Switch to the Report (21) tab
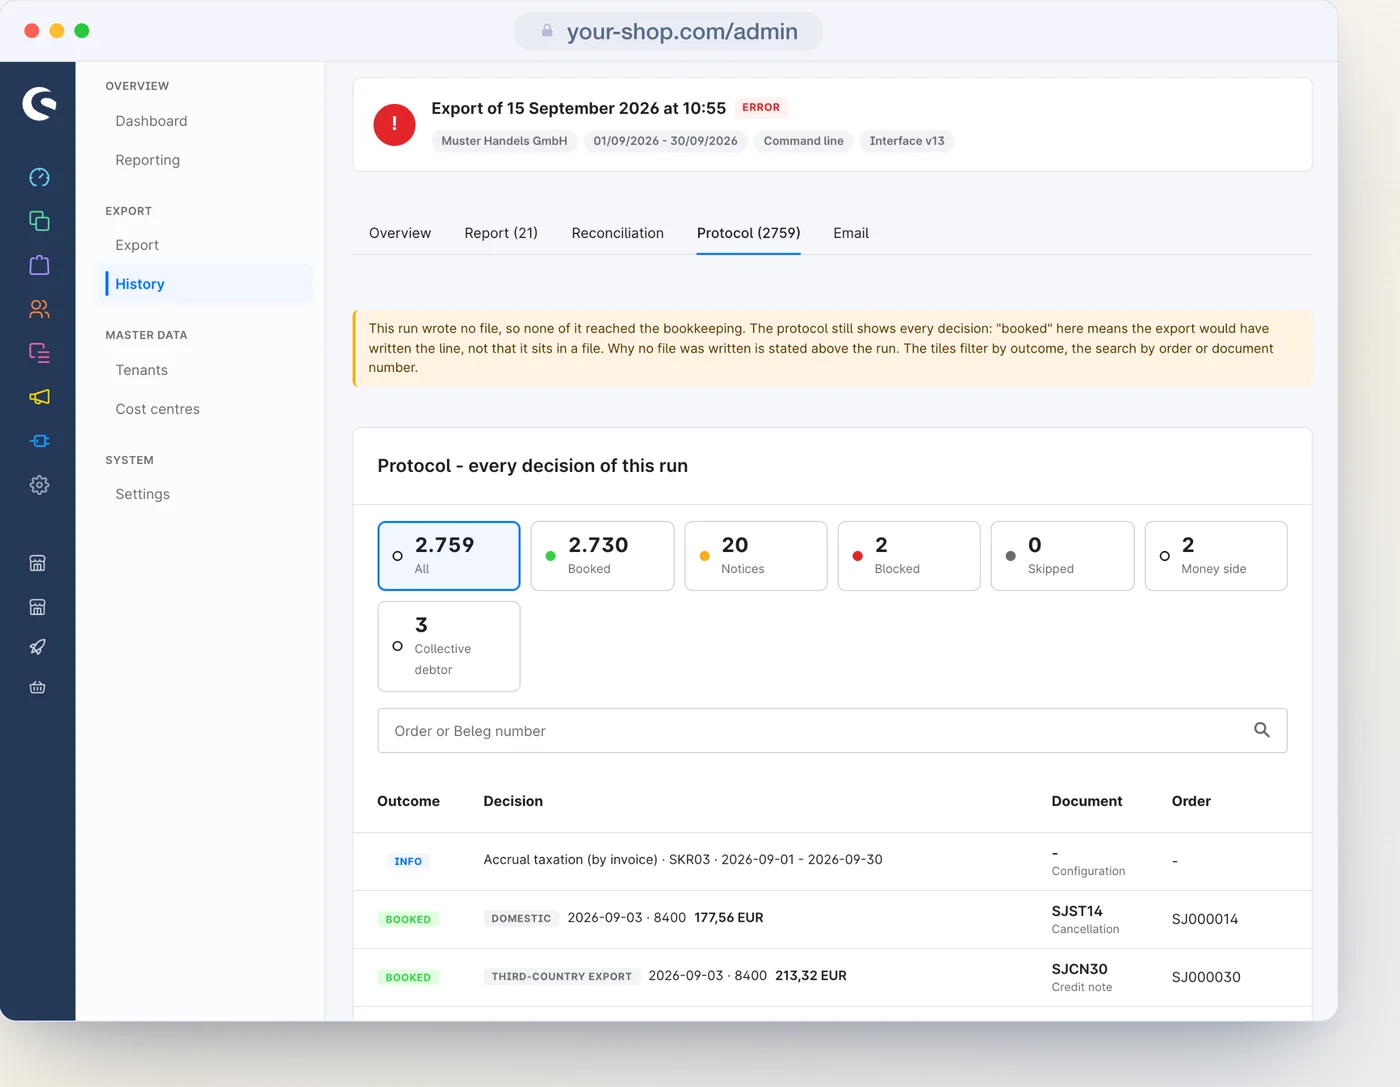This screenshot has width=1400, height=1087. pyautogui.click(x=501, y=233)
